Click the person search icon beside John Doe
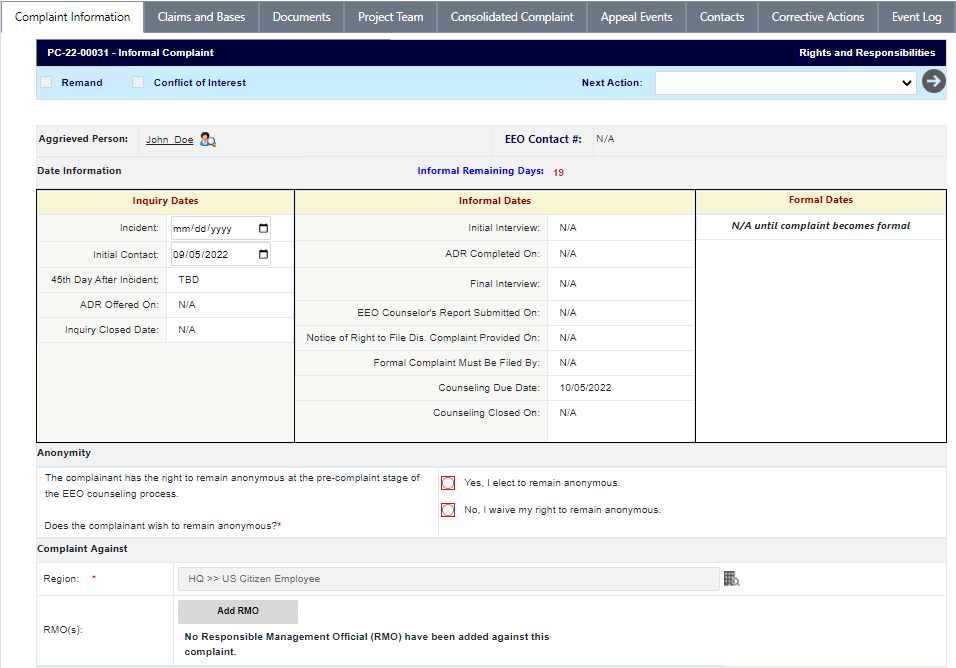956x668 pixels. point(208,140)
